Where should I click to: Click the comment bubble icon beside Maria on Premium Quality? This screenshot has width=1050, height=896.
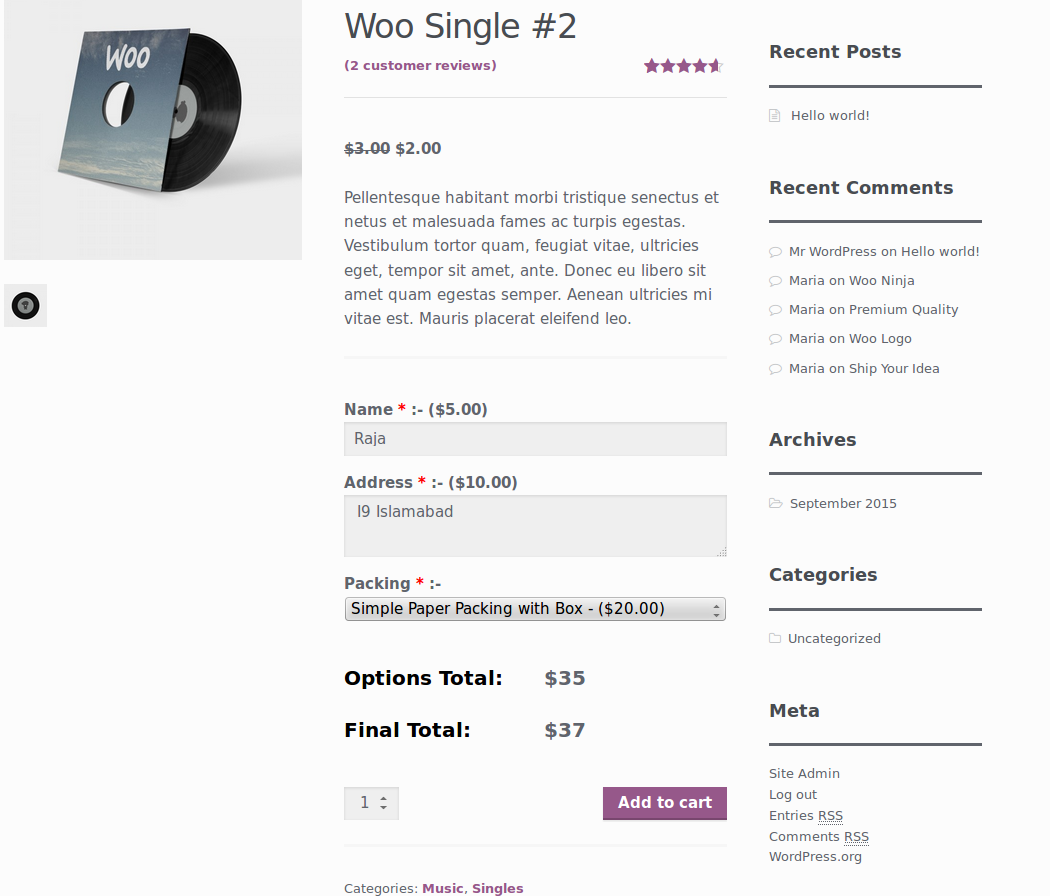click(x=775, y=310)
